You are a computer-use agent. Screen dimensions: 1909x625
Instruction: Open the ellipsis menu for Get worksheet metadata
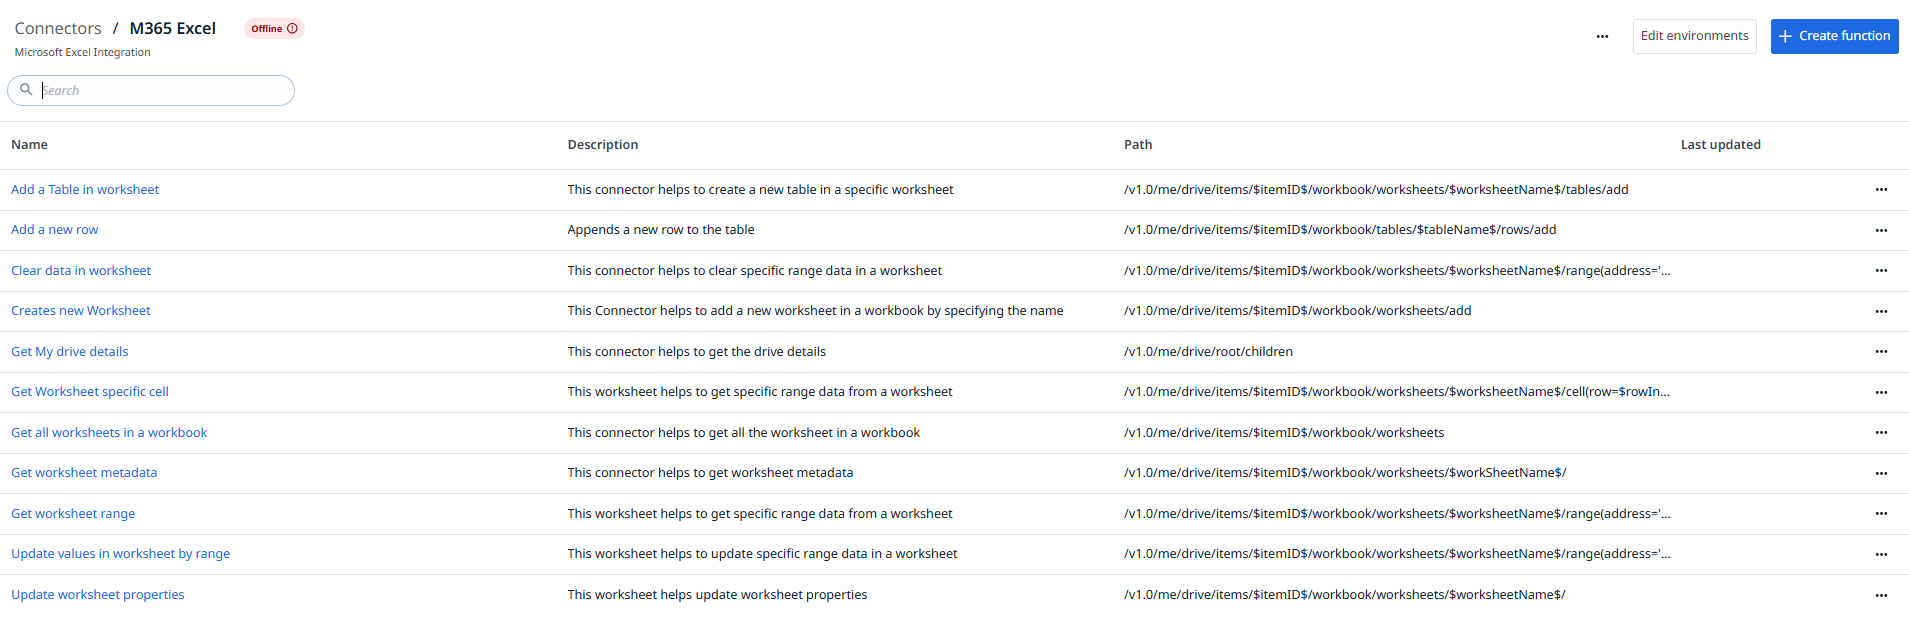tap(1881, 473)
